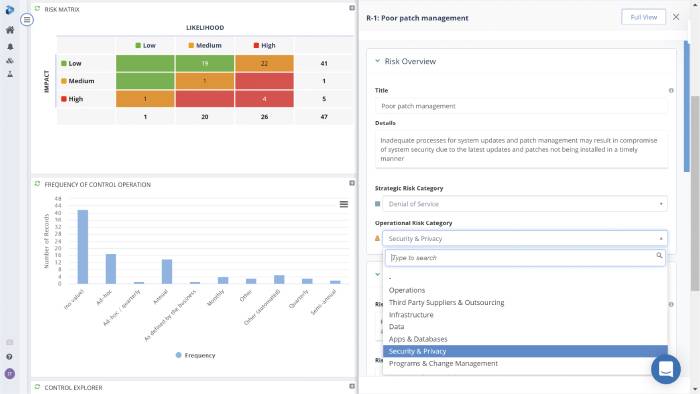
Task: Select the blank dash option
Action: 525,278
